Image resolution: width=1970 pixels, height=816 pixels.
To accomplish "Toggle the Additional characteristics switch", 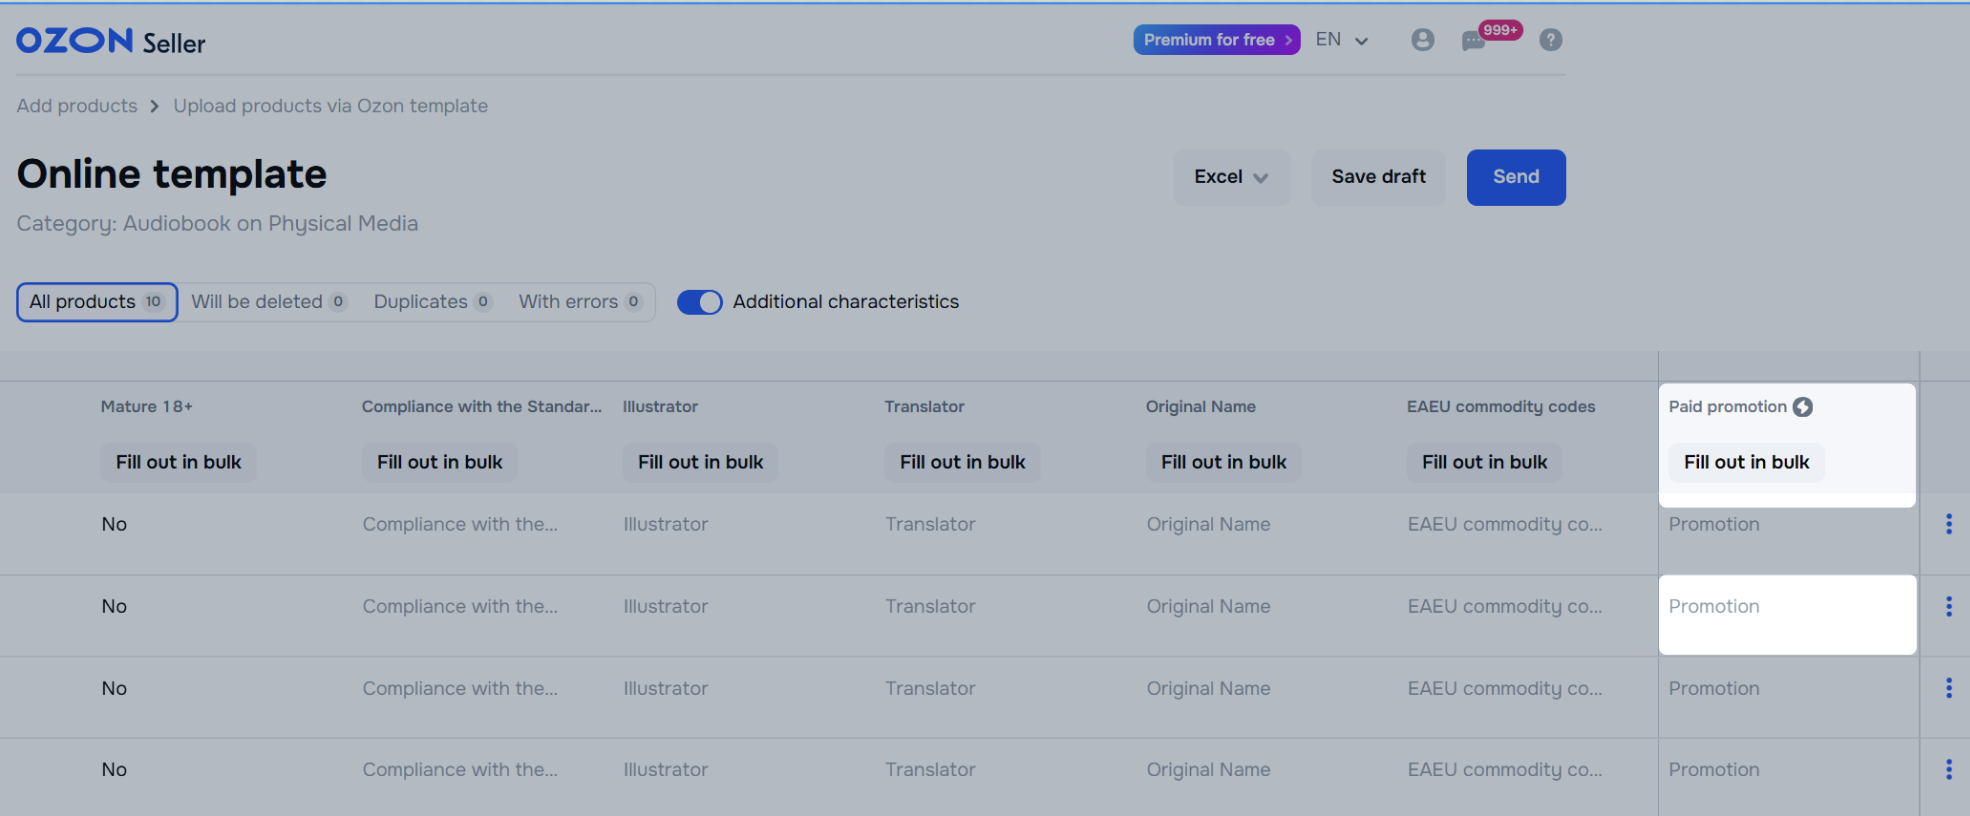I will (x=699, y=302).
